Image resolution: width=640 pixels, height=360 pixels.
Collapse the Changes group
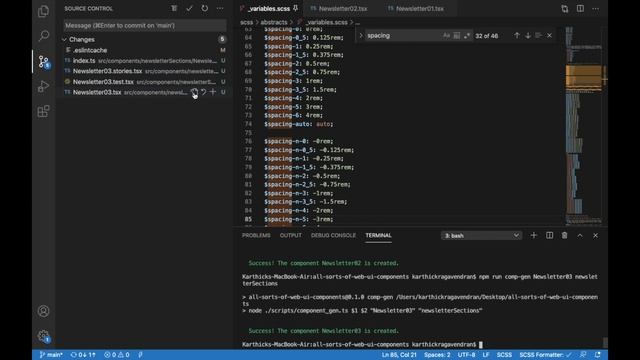click(64, 40)
